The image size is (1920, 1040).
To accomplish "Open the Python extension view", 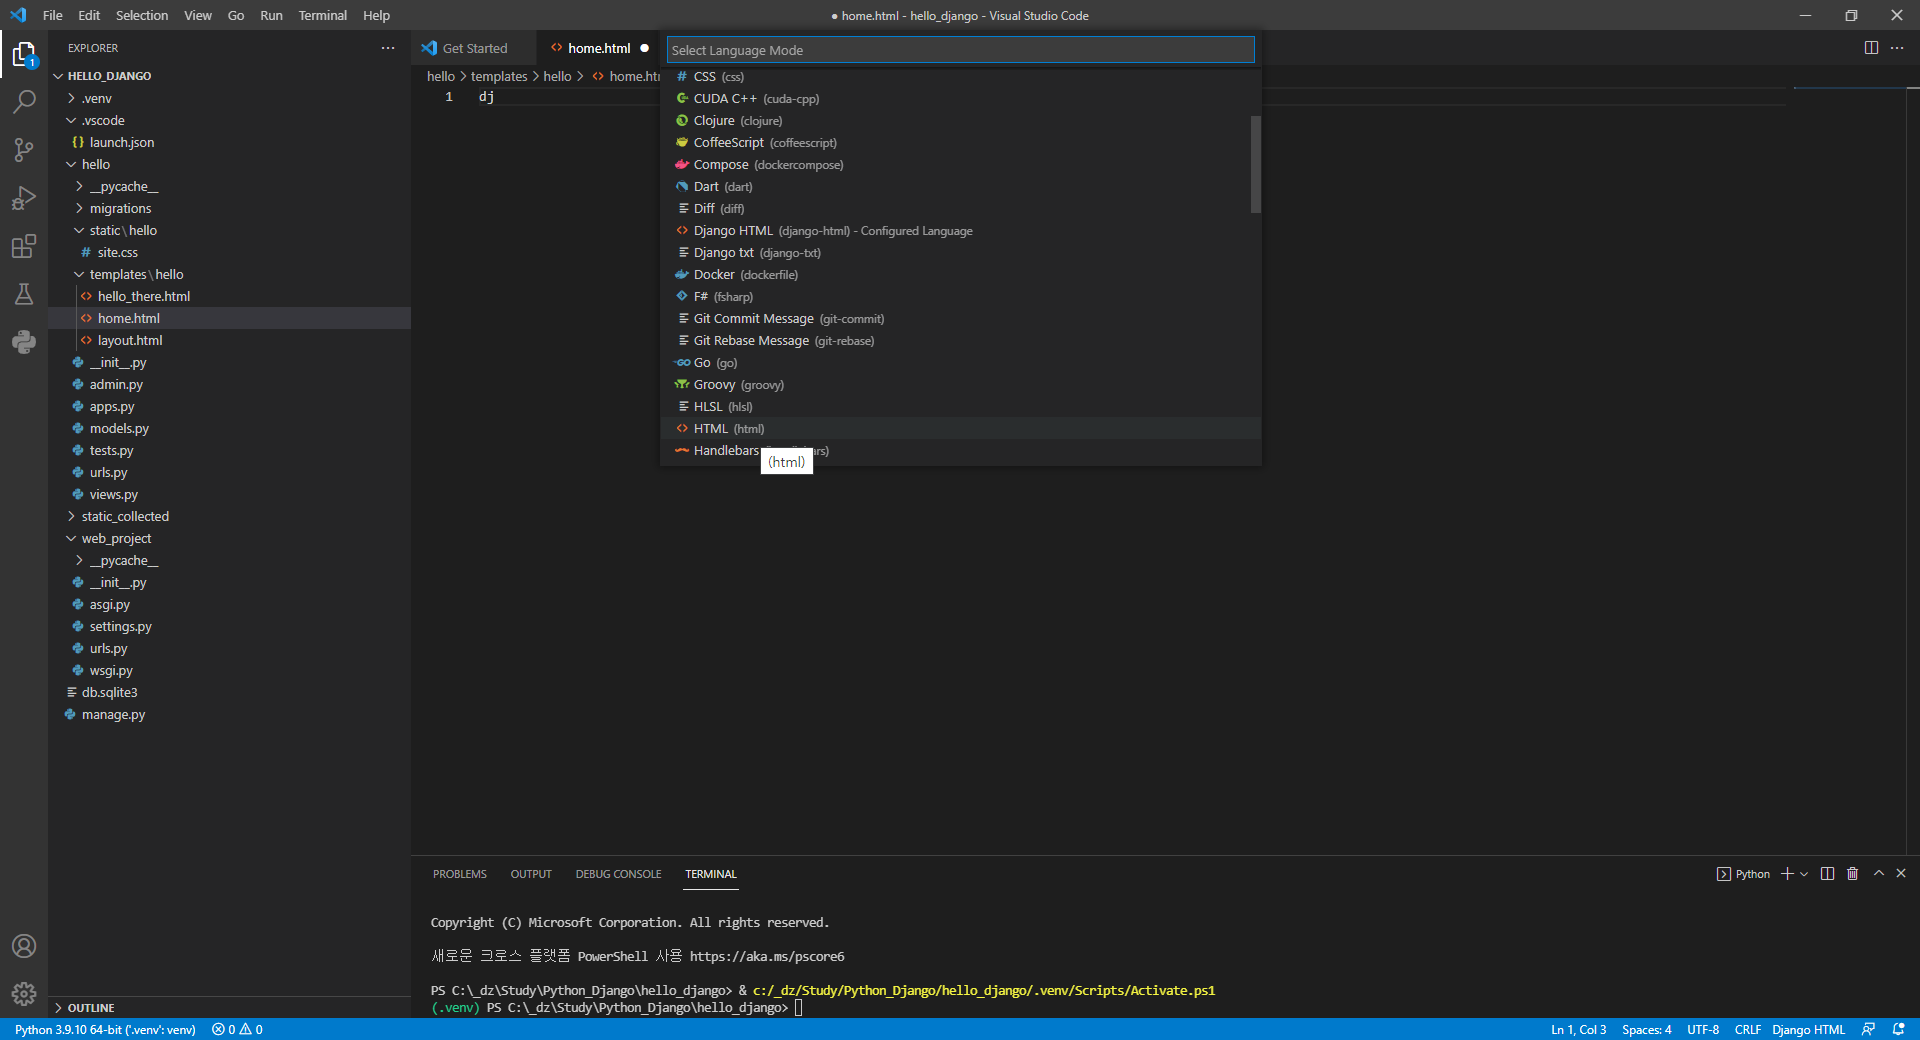I will [24, 342].
